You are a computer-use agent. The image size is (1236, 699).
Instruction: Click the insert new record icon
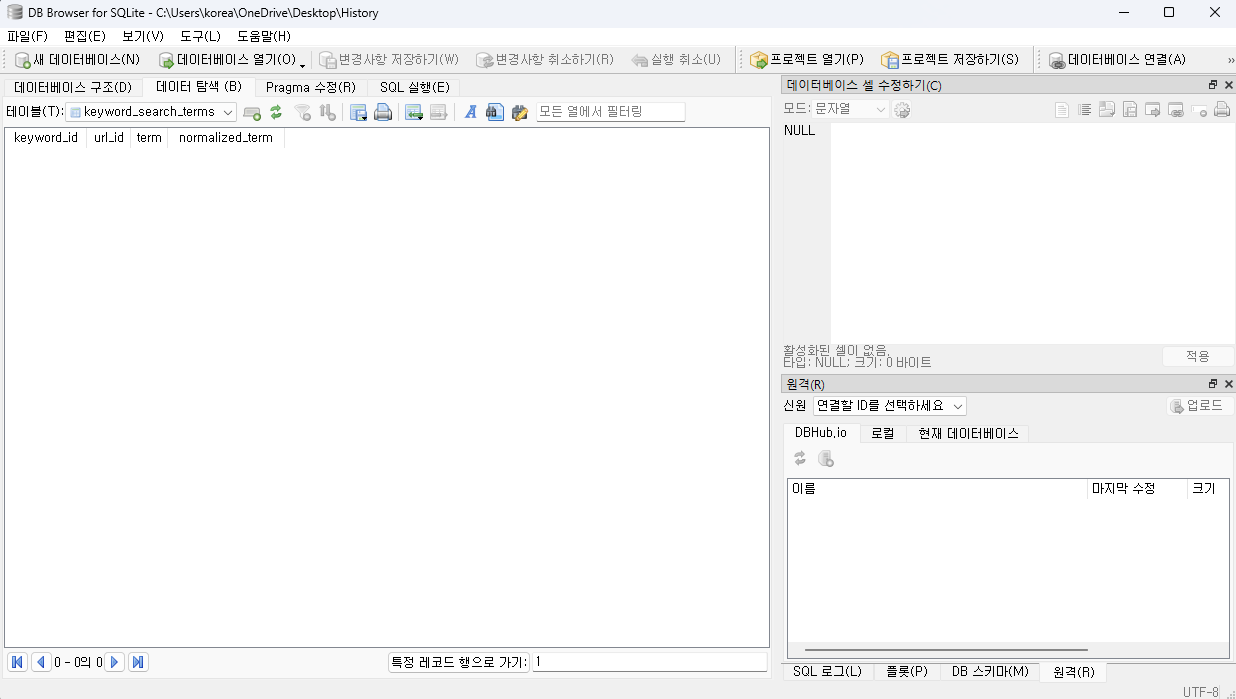pos(413,112)
